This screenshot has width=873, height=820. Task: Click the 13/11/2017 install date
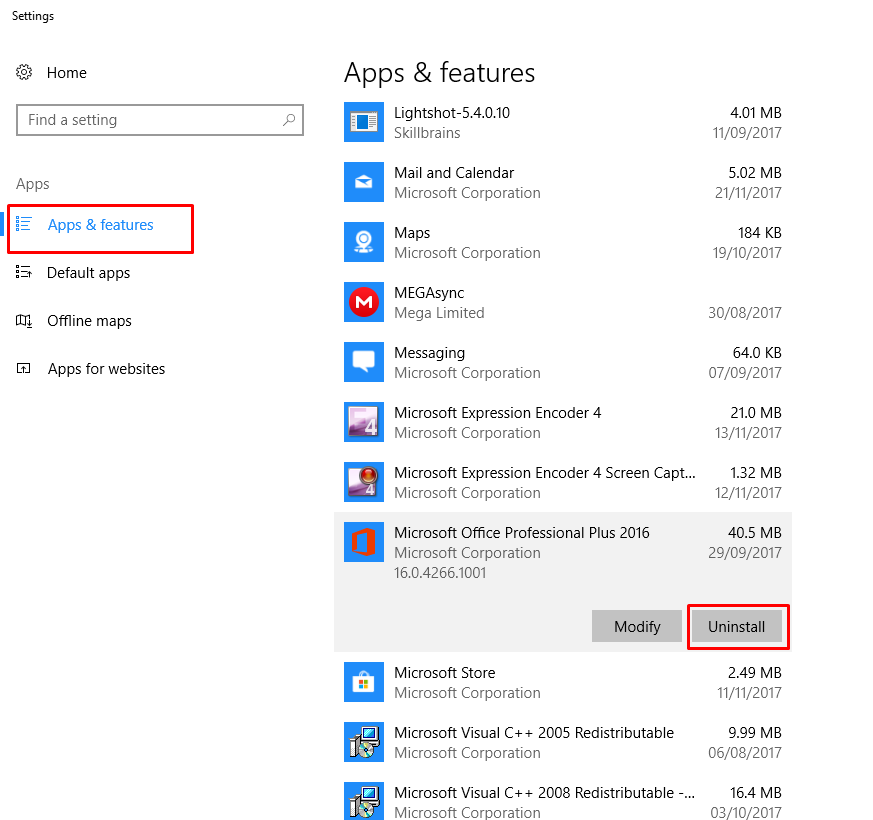748,433
